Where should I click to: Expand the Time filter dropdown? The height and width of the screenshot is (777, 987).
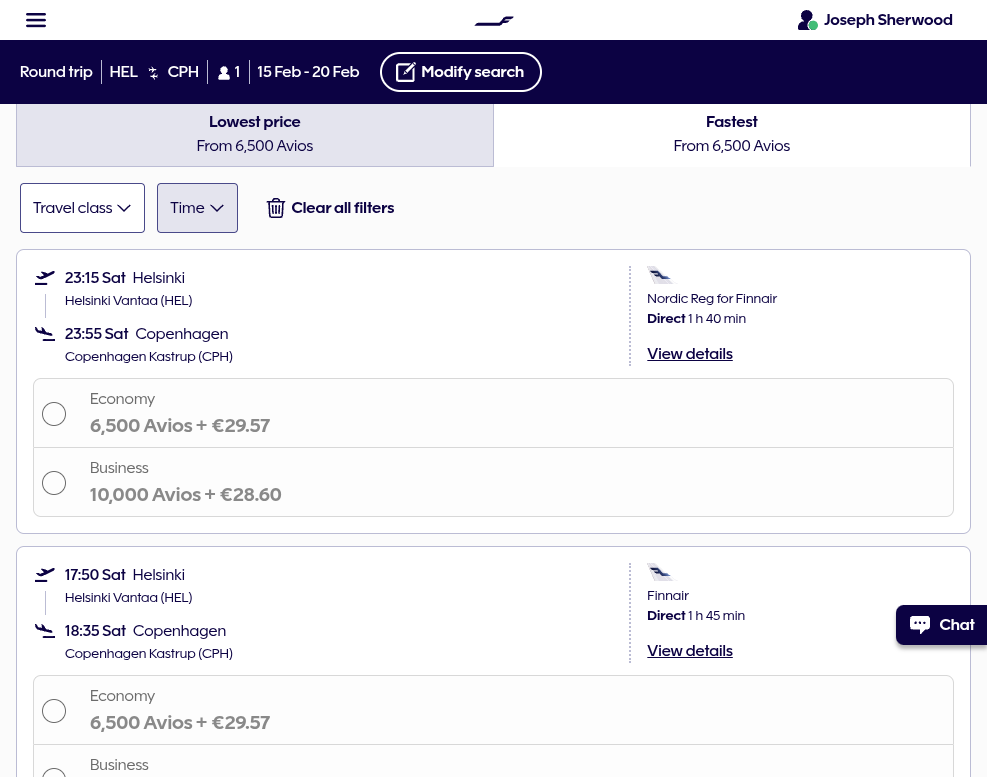[197, 208]
